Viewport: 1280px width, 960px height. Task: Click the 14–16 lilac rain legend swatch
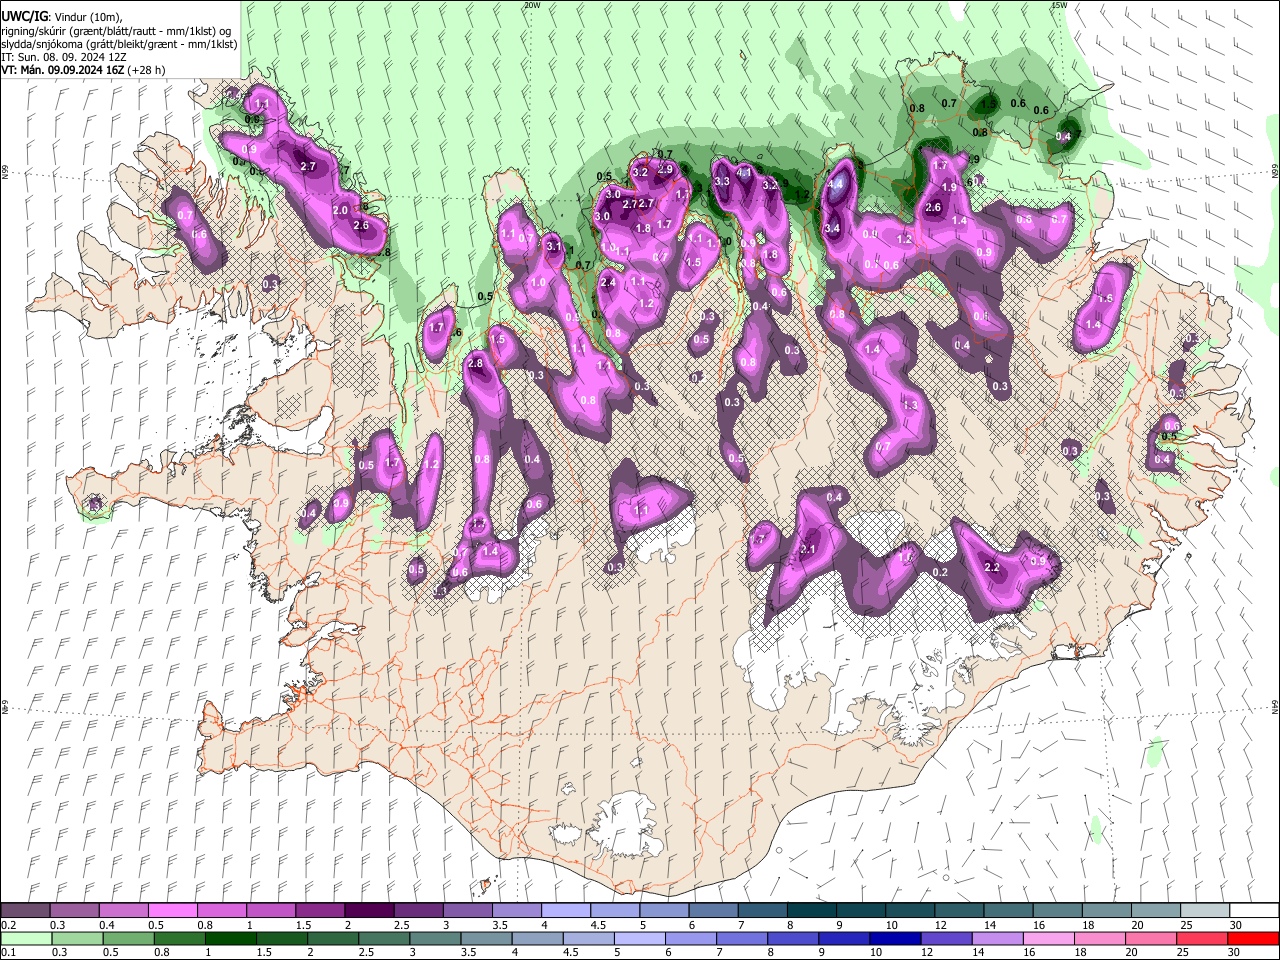point(996,938)
